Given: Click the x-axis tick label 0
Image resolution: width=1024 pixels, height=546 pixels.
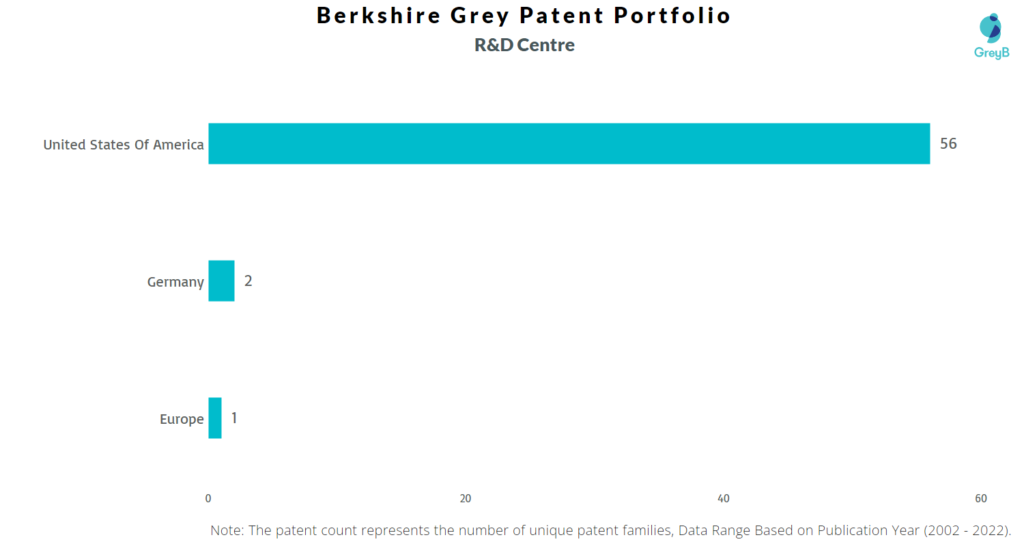Looking at the screenshot, I should point(208,498).
